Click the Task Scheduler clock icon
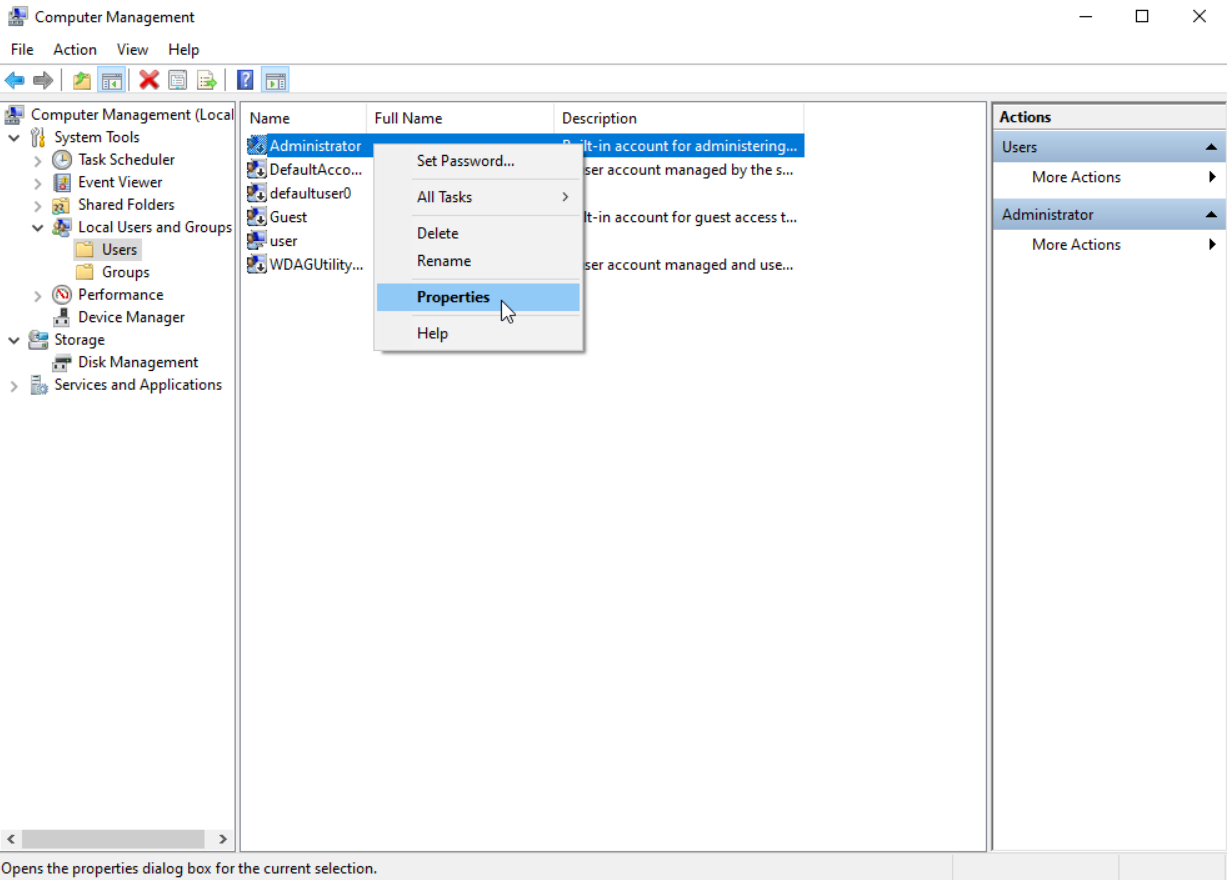The height and width of the screenshot is (880, 1227). coord(62,160)
